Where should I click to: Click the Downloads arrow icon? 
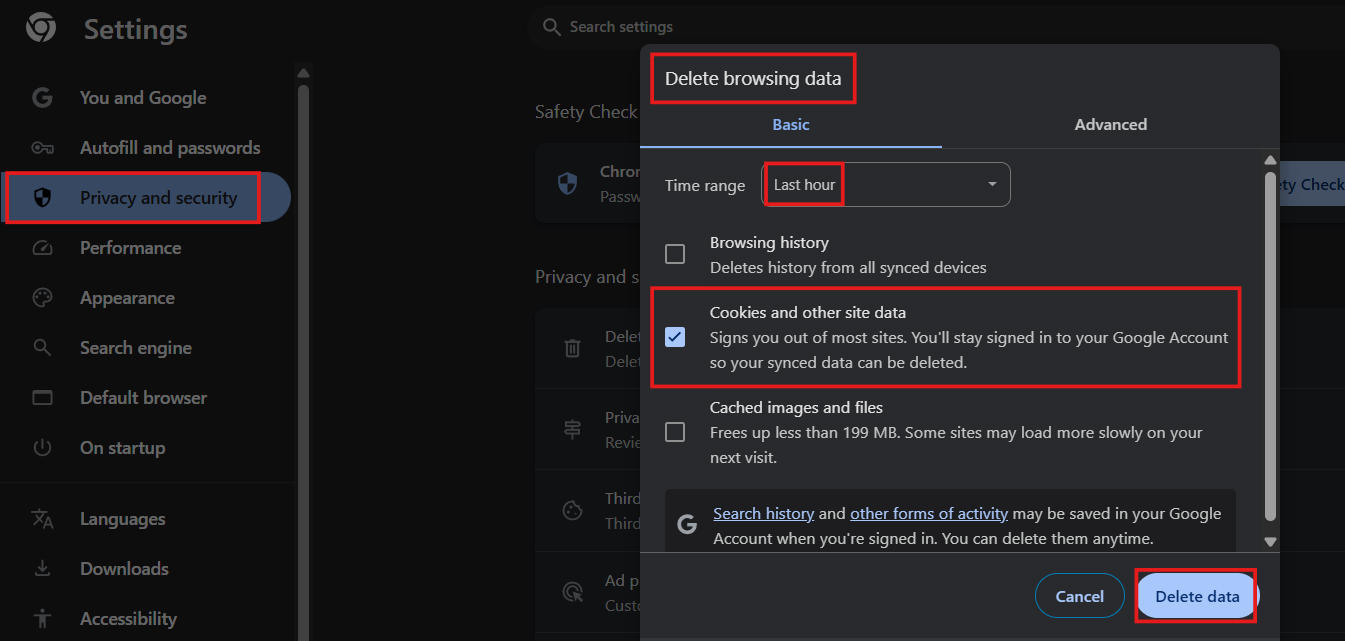pos(42,569)
